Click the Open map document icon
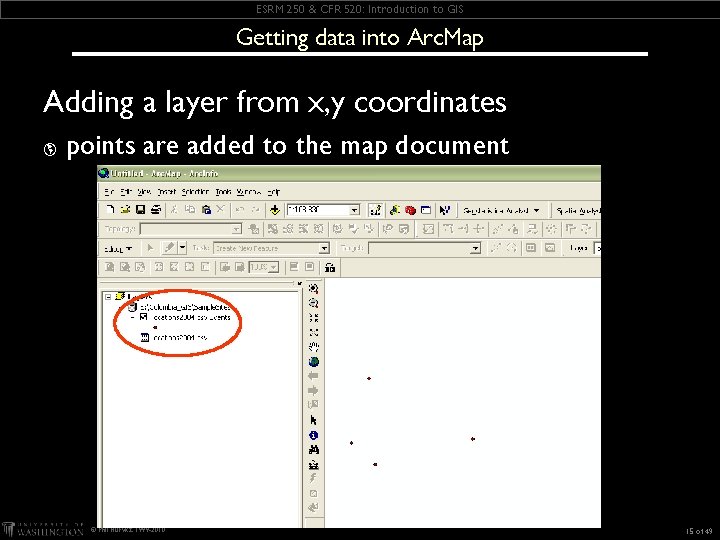The width and height of the screenshot is (720, 540). click(125, 210)
